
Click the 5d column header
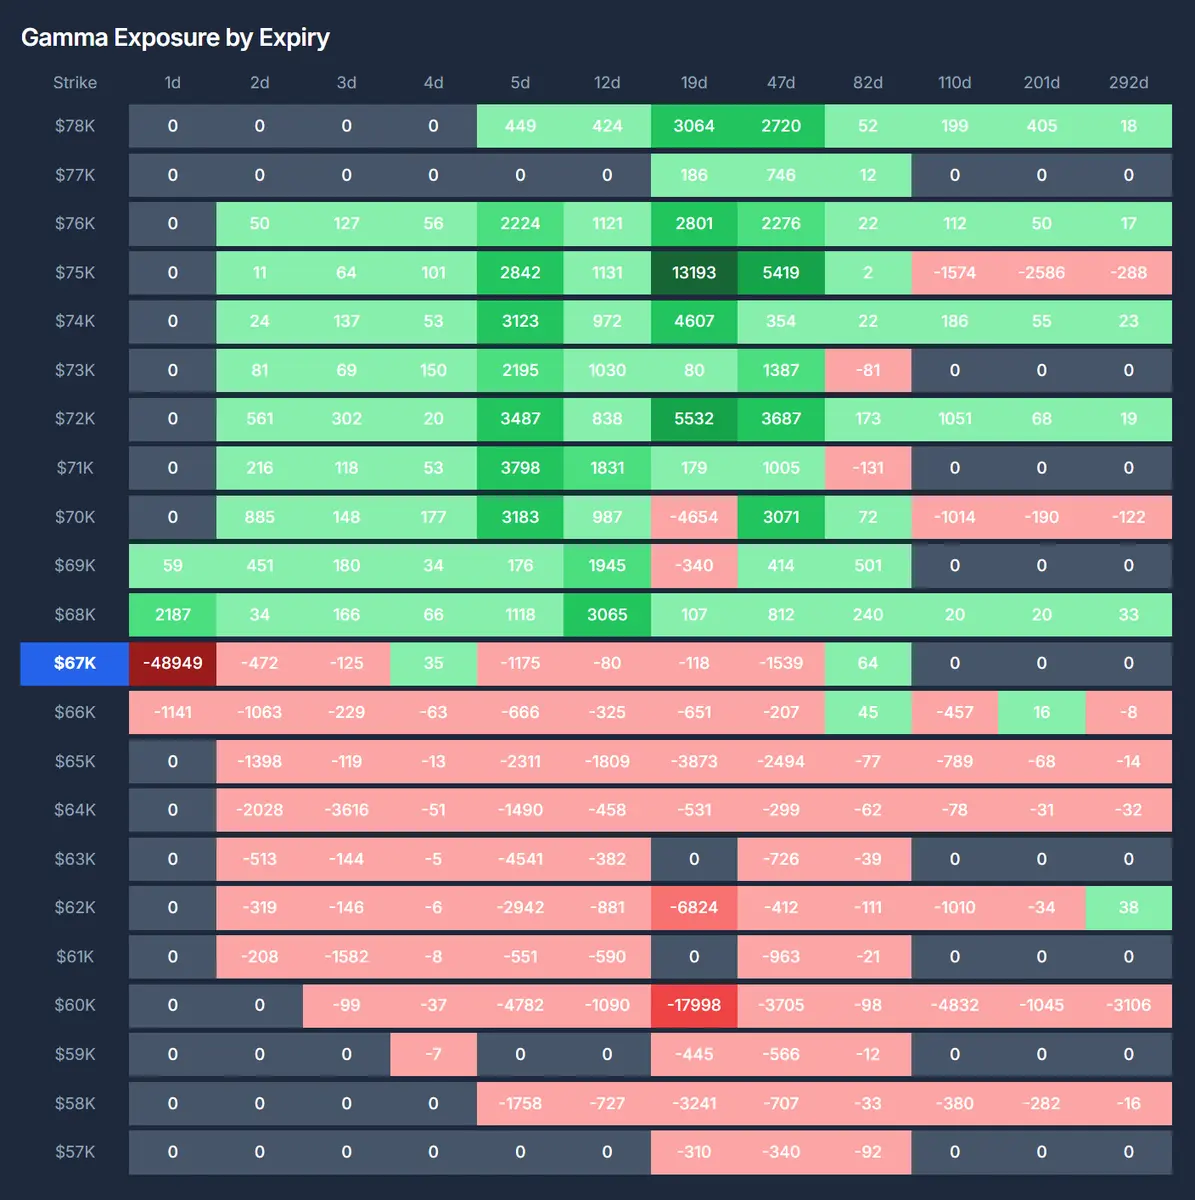(x=520, y=83)
